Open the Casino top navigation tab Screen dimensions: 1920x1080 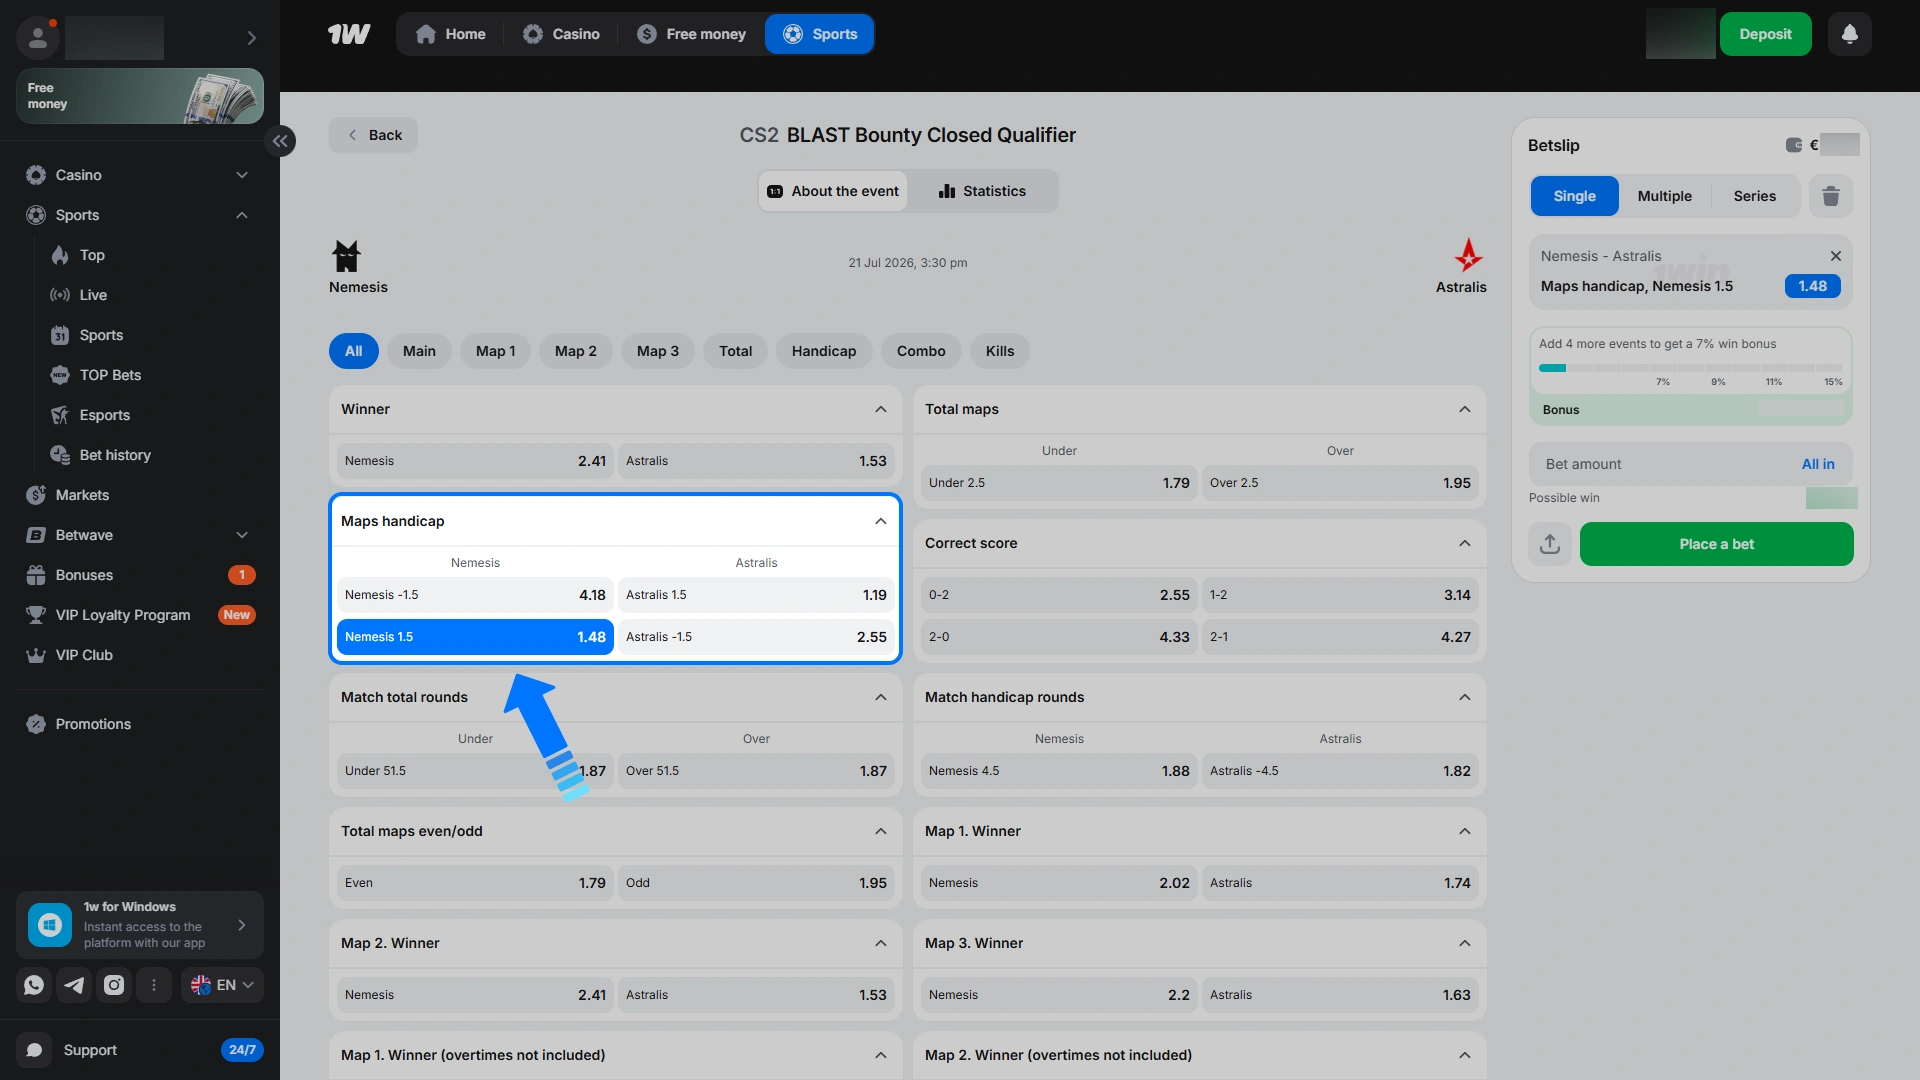561,34
